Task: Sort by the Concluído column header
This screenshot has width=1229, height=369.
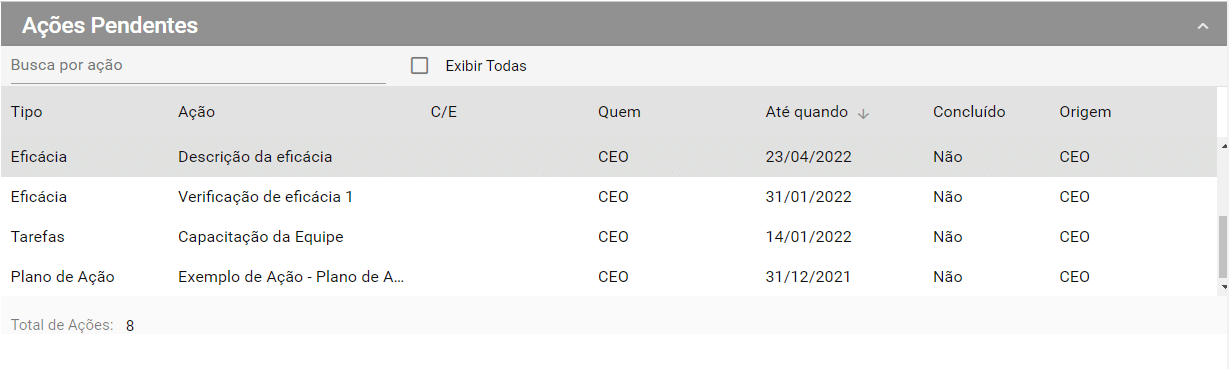Action: click(969, 112)
